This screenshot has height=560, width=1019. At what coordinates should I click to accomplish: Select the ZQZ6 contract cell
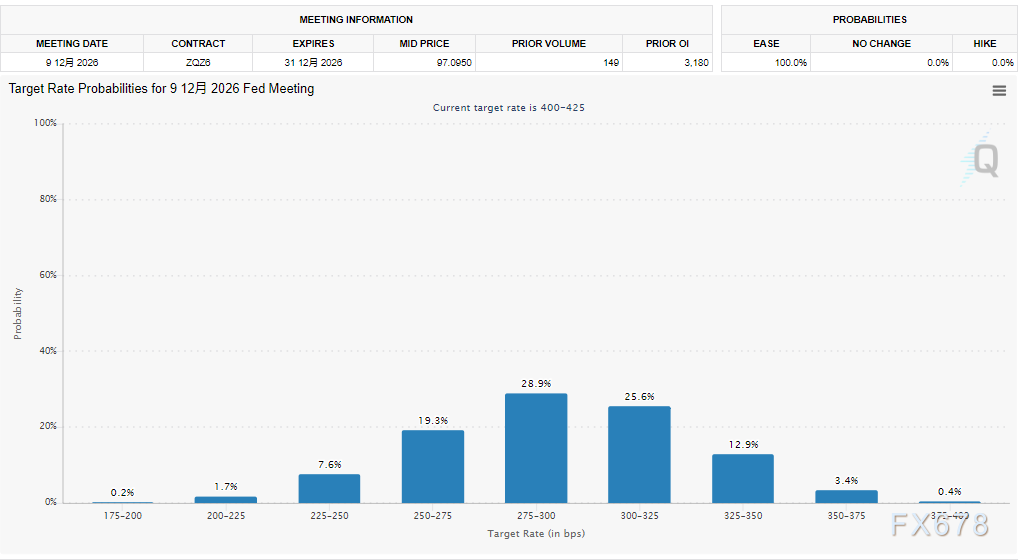(198, 62)
